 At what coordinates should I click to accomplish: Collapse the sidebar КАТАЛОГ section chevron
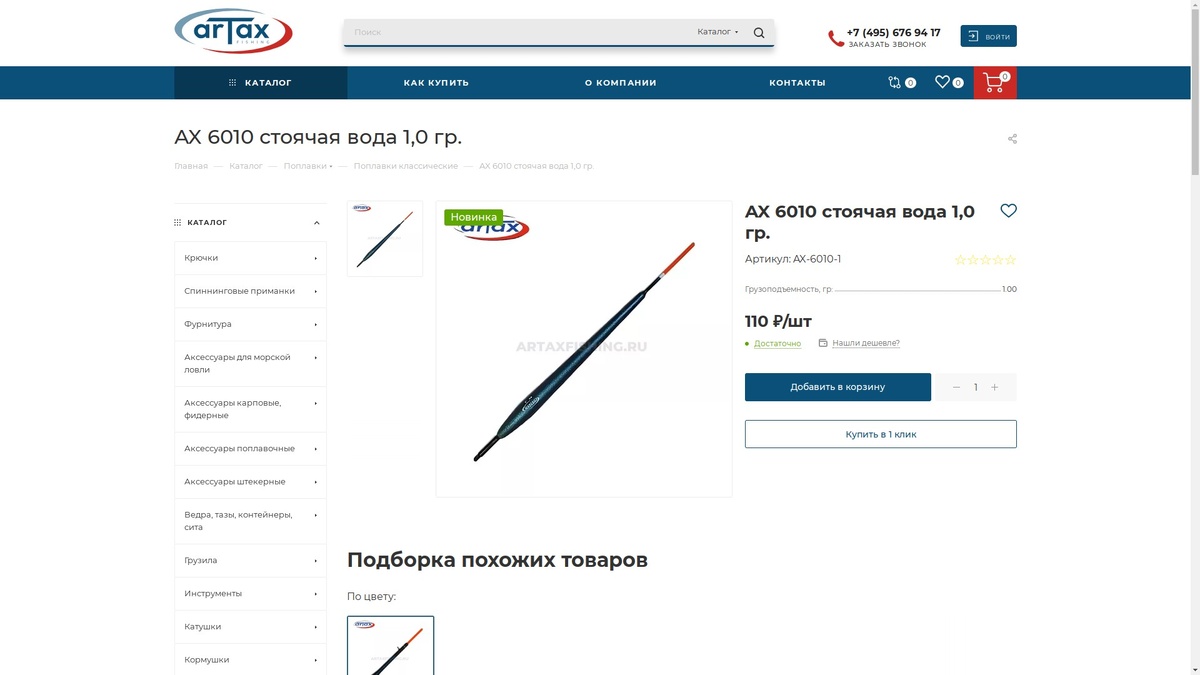[317, 223]
